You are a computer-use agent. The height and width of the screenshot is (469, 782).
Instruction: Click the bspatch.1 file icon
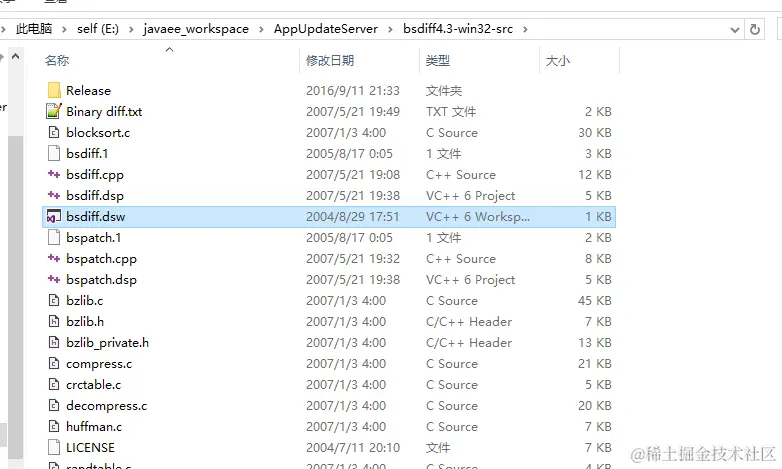click(x=54, y=237)
